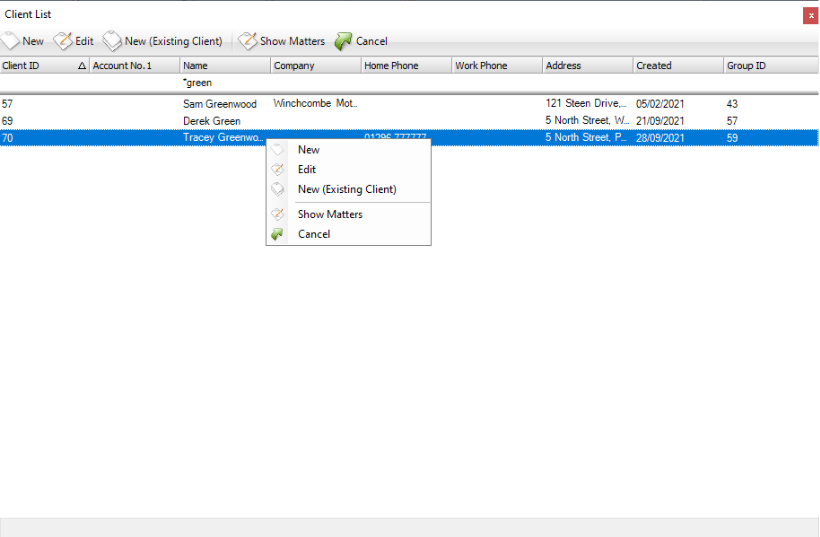Click the green Cancel icon in context menu
820x537 pixels.
coord(278,234)
